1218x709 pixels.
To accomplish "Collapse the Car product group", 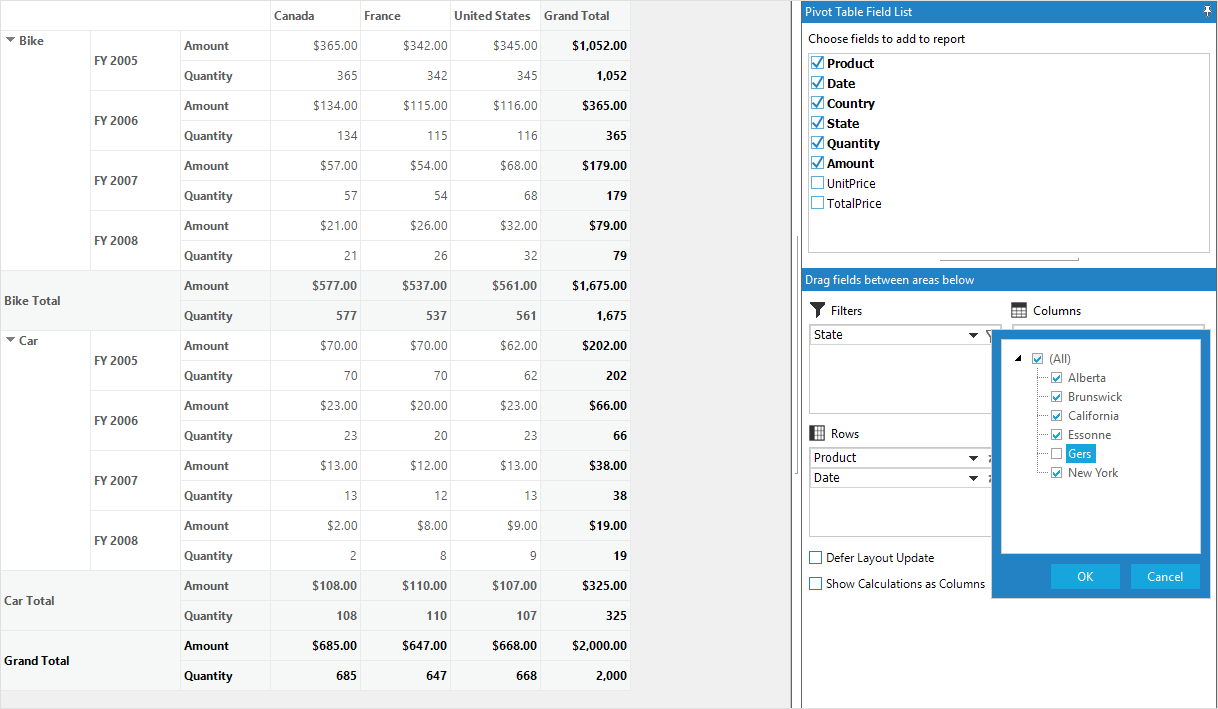I will (10, 340).
